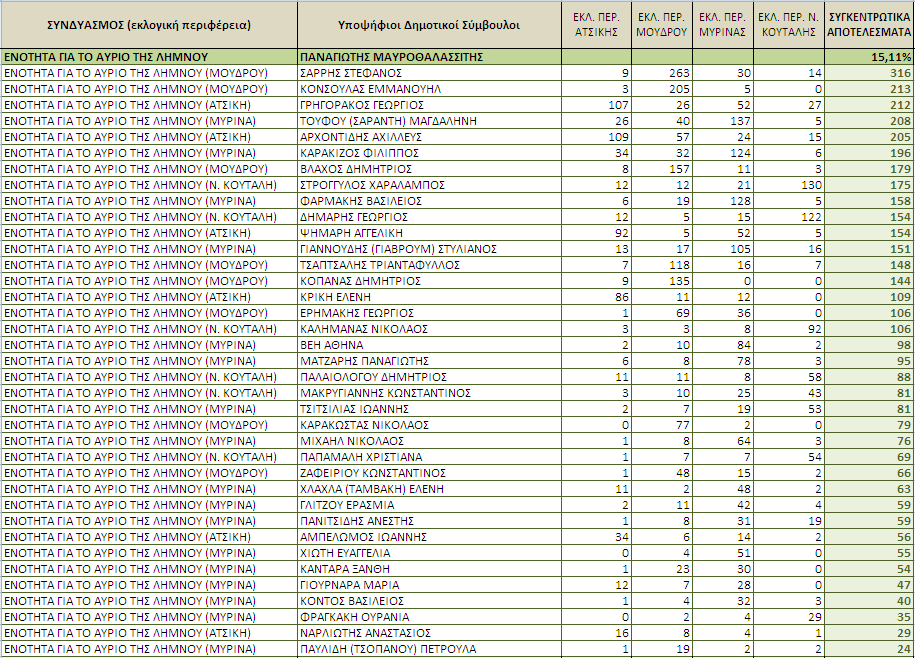
Task: Click candidate 'ΜΑΤΖΑΡΗΣ ΠΑΝΑΓΙΩΤΗΣ'
Action: pyautogui.click(x=364, y=361)
